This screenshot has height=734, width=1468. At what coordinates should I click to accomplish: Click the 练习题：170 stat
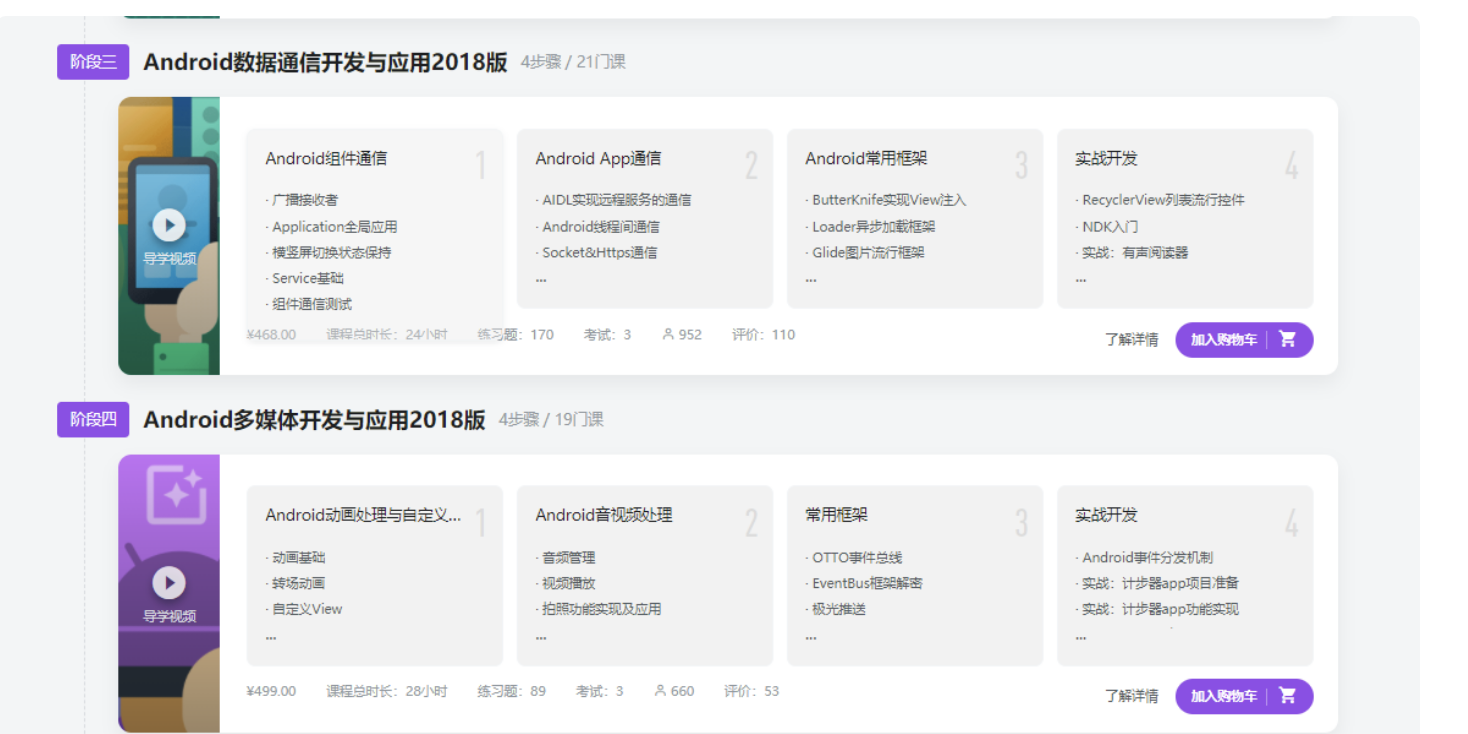[515, 335]
